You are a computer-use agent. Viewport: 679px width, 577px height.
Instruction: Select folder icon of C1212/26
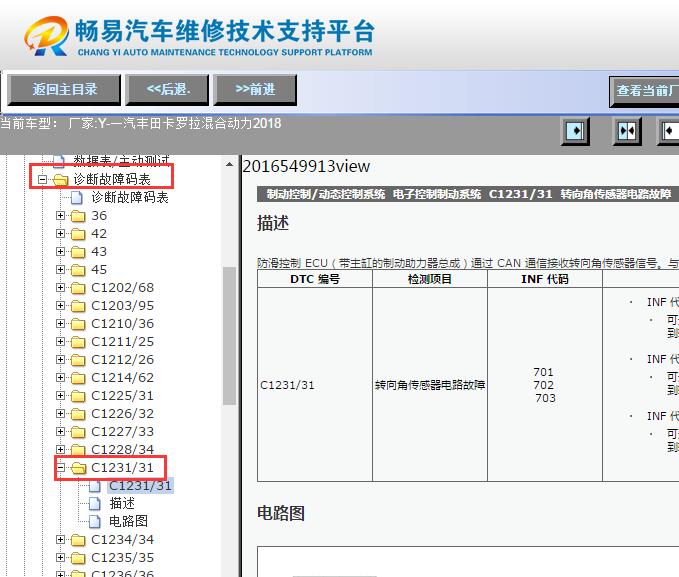[78, 360]
